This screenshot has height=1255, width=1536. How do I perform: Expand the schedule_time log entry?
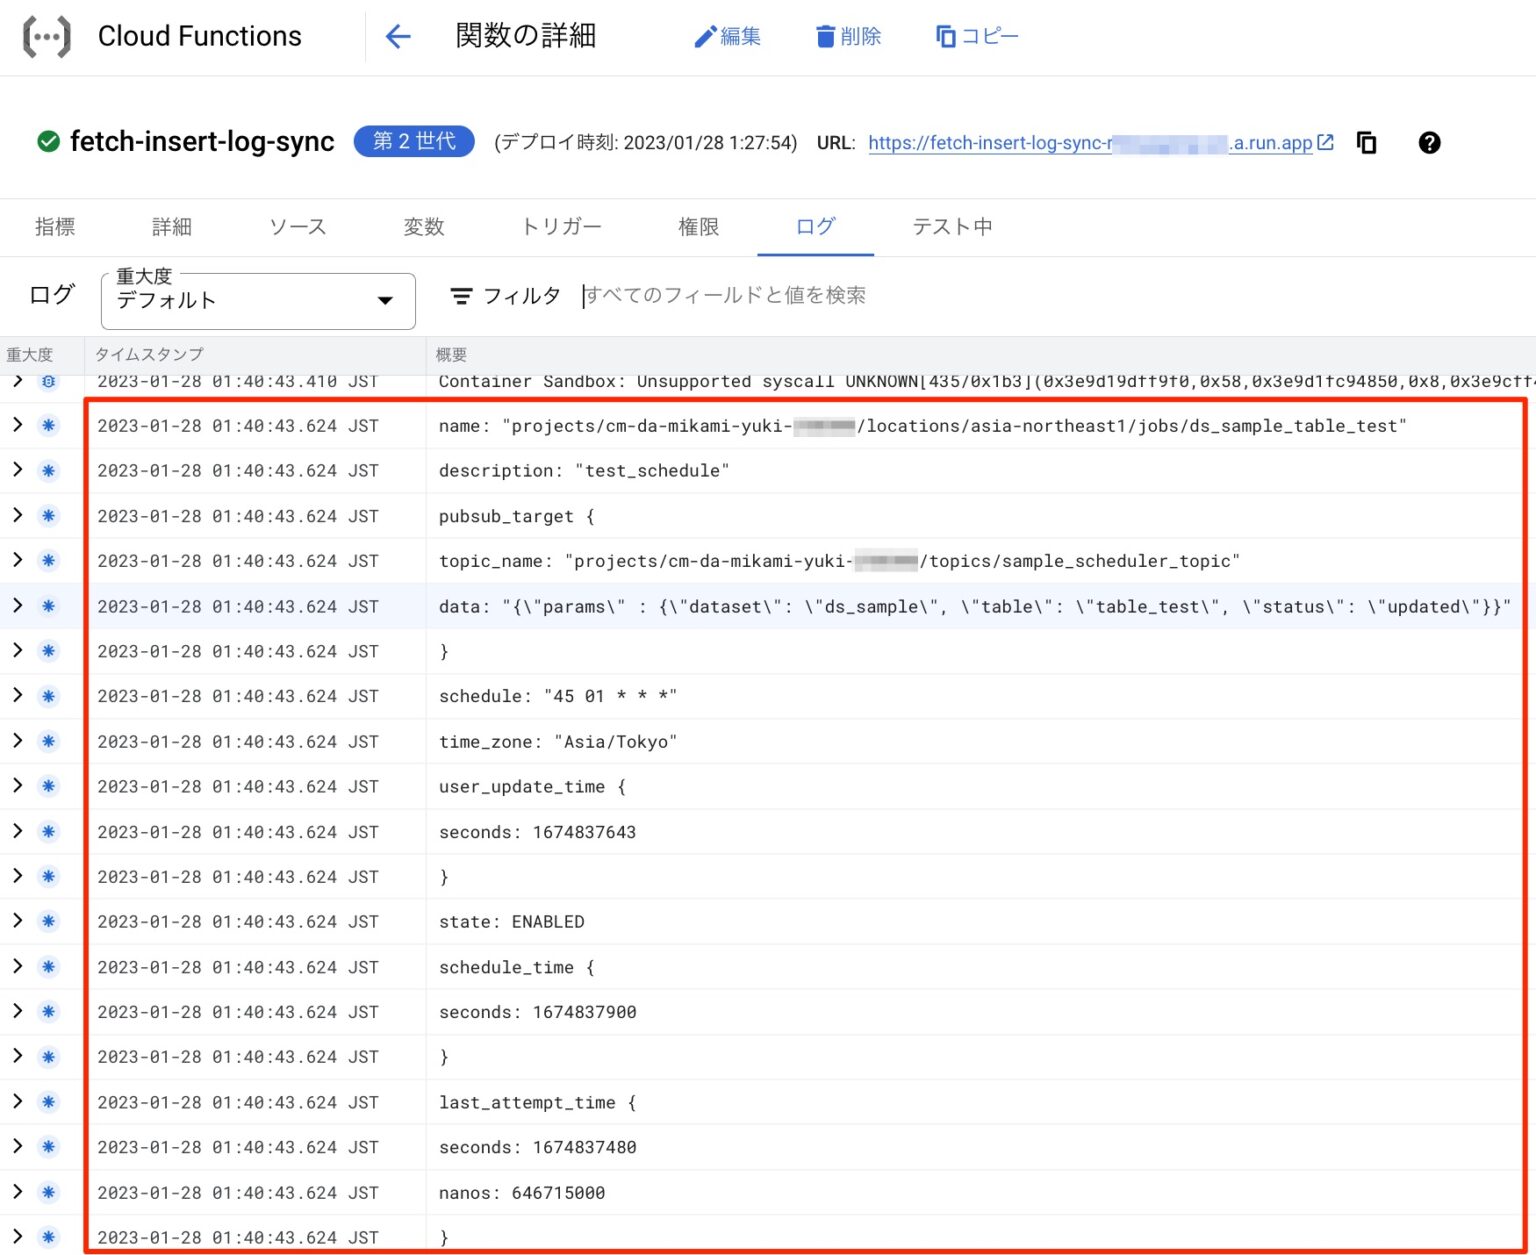click(x=16, y=966)
